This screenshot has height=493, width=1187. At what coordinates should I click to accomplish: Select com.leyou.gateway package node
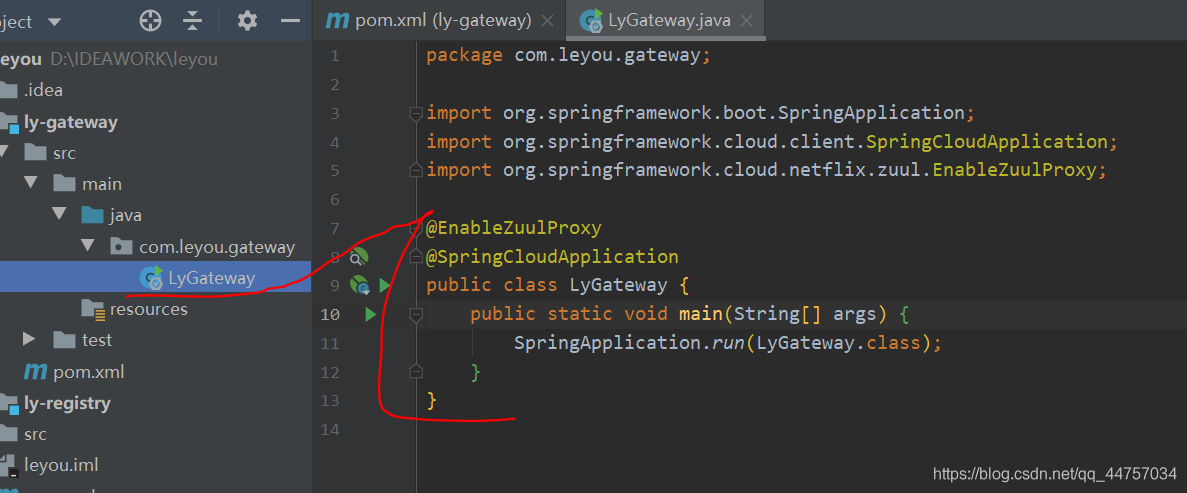click(x=217, y=247)
